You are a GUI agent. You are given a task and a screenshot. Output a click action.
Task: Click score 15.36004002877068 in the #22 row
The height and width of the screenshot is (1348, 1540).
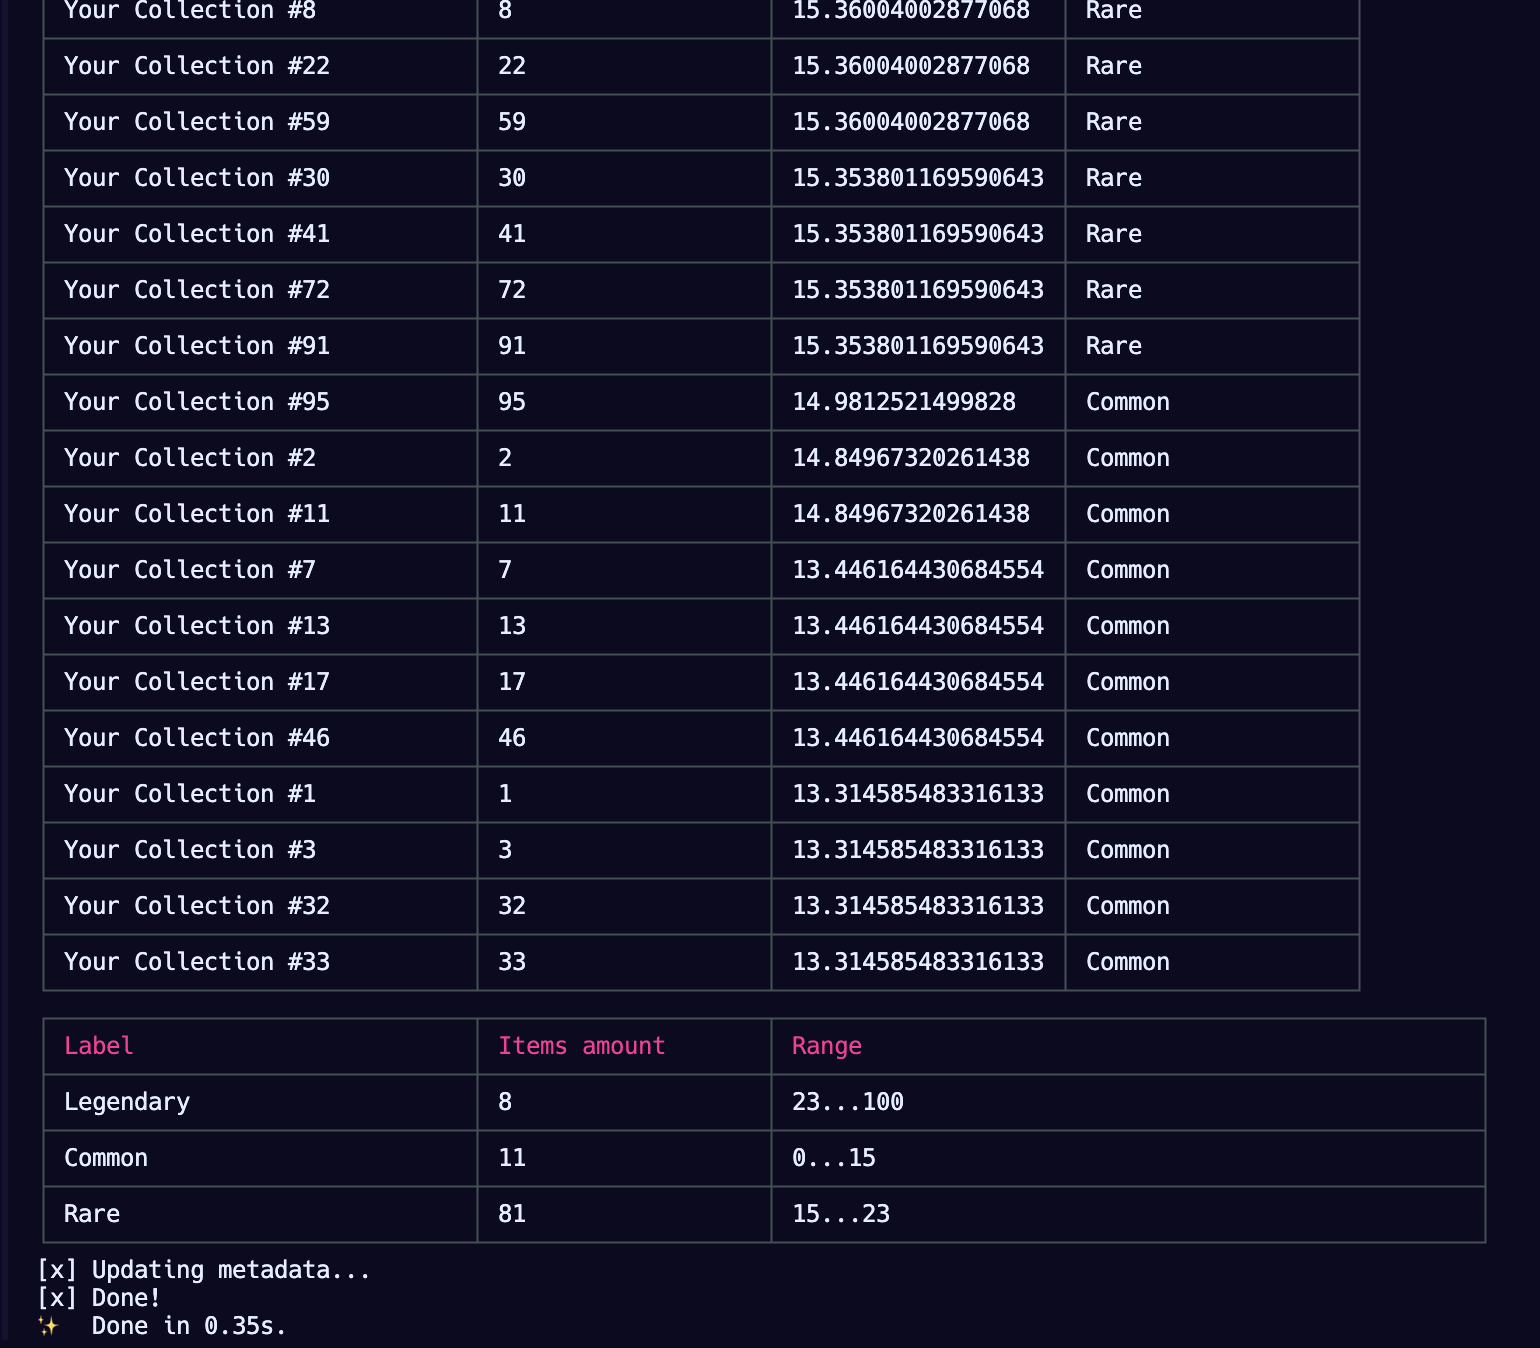click(x=911, y=66)
